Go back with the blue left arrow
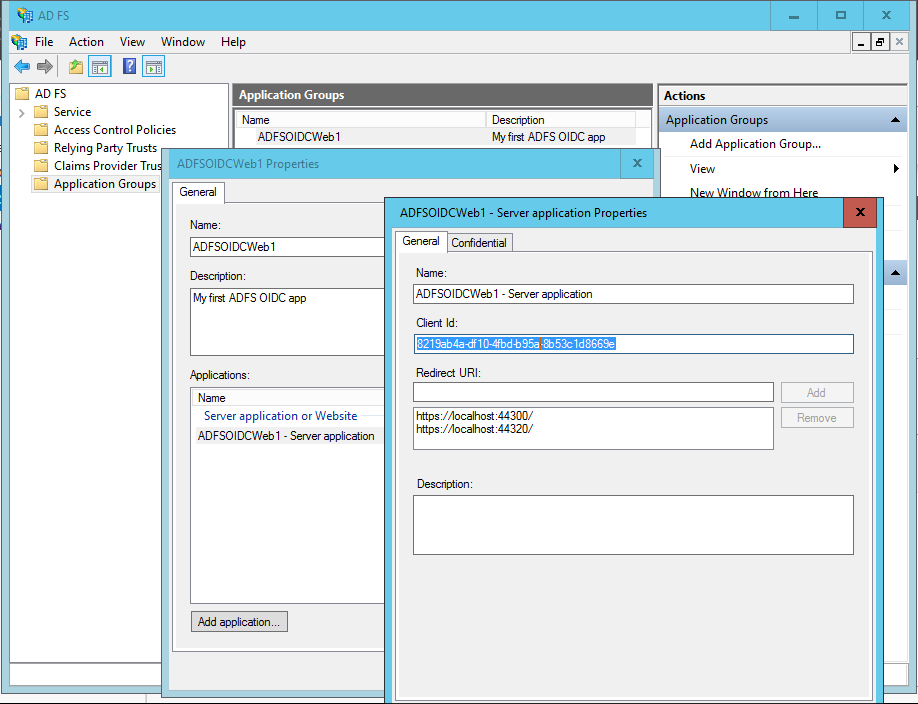This screenshot has height=704, width=918. point(22,67)
